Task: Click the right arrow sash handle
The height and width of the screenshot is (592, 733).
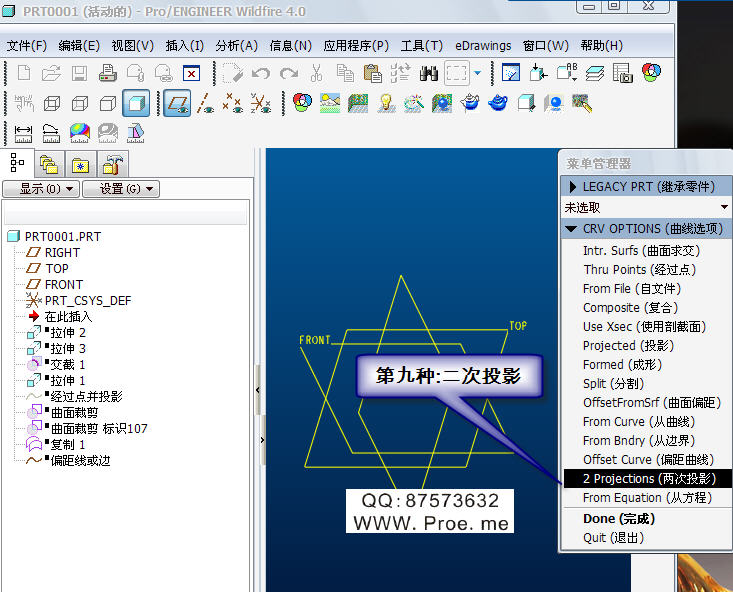Action: pyautogui.click(x=262, y=440)
